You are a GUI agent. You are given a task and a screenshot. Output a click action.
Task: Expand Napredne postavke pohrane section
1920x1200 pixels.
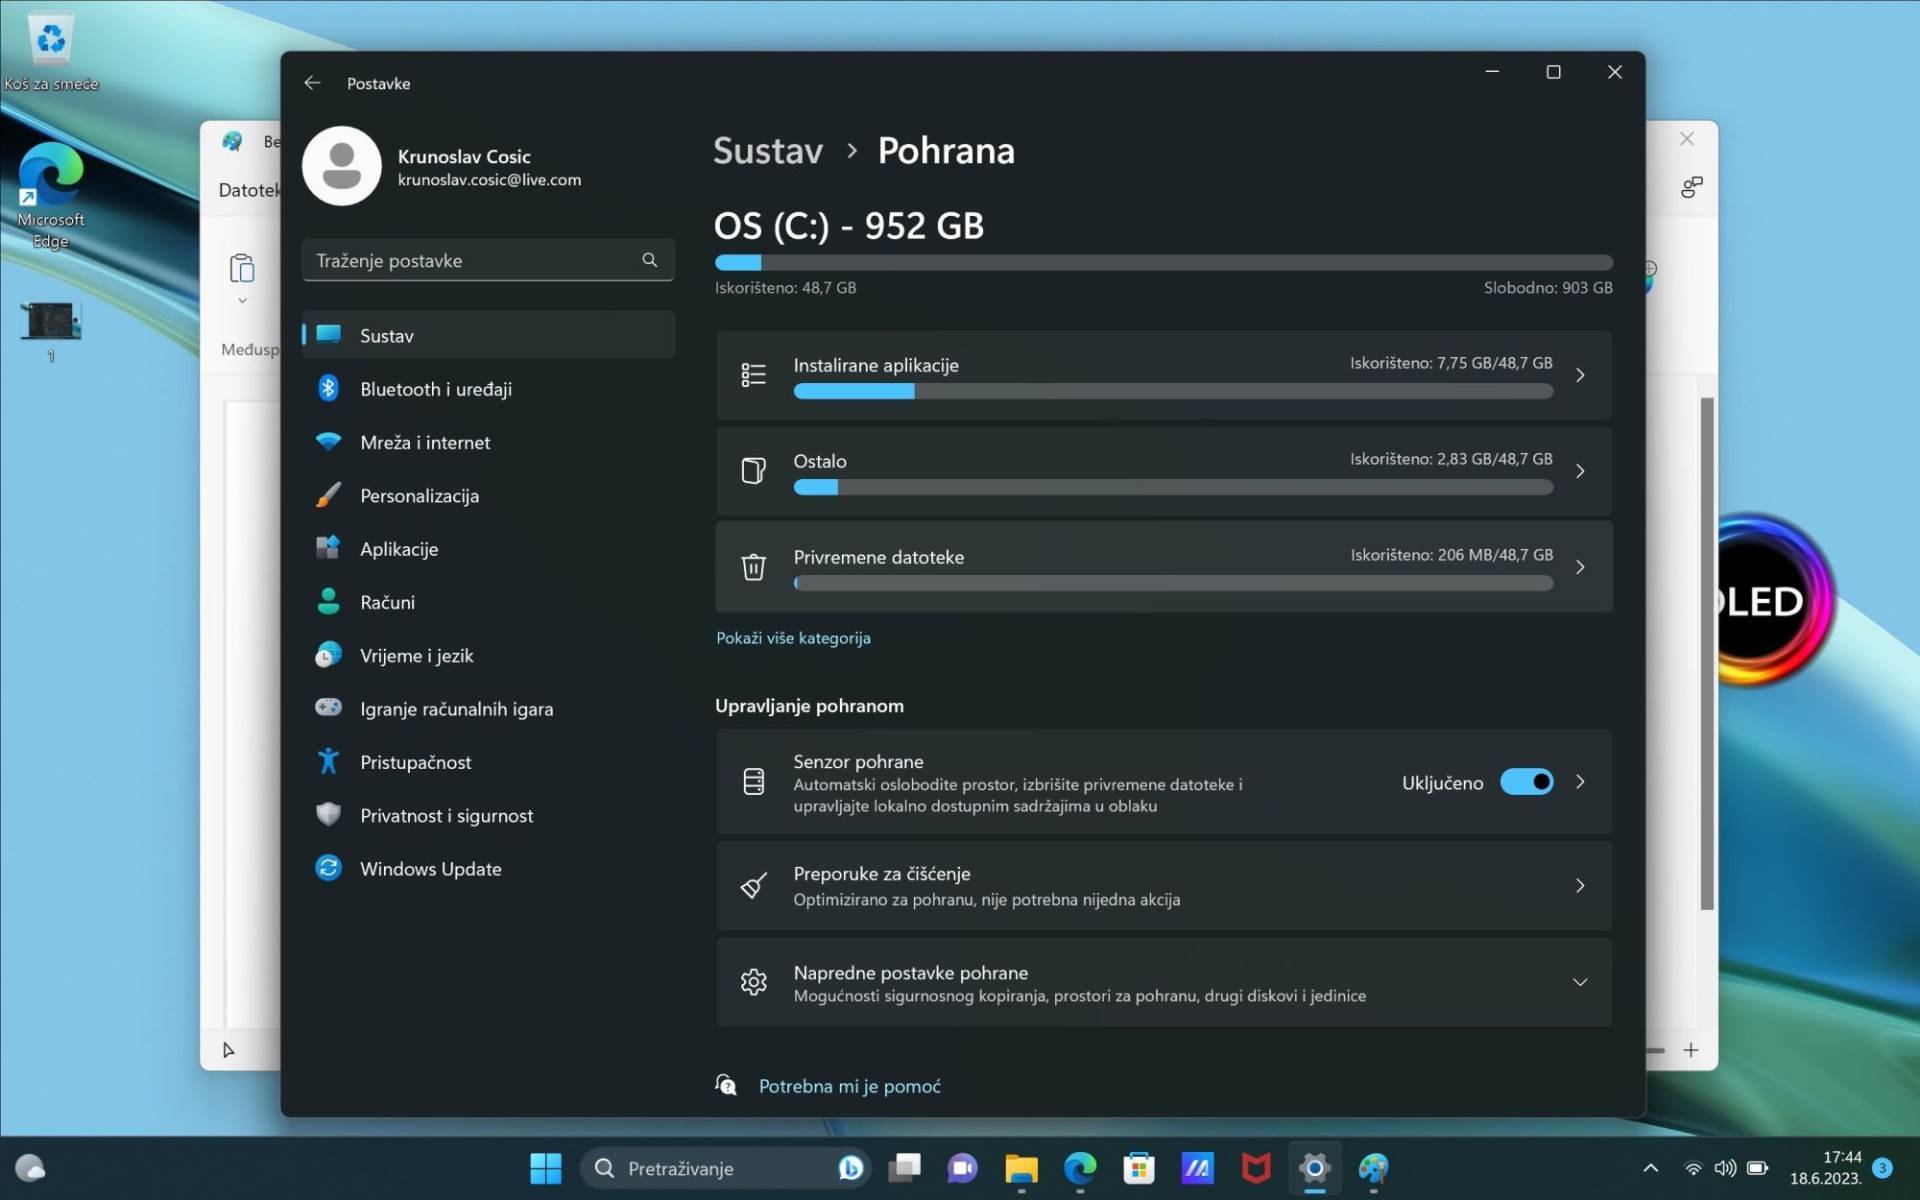coord(1579,982)
